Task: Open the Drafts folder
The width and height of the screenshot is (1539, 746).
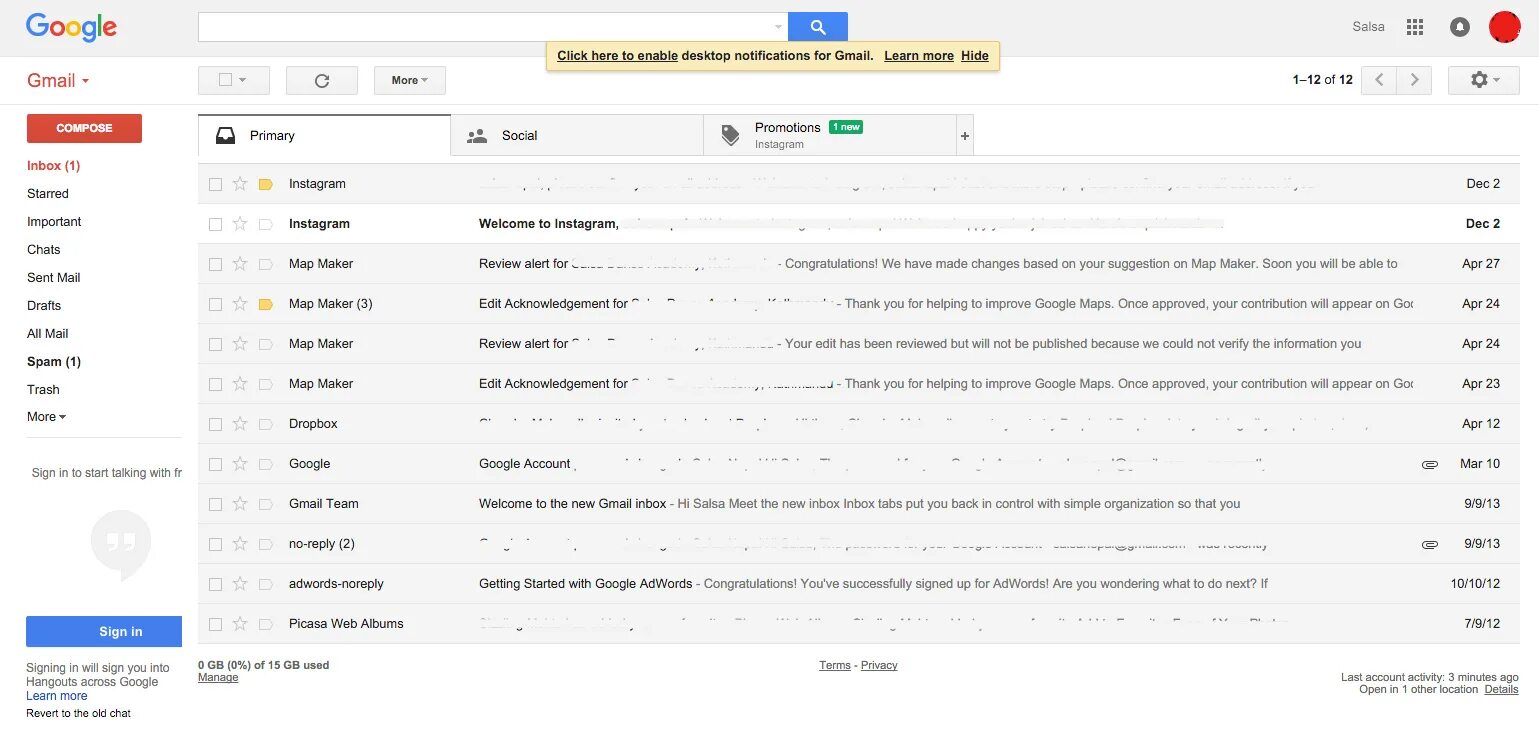Action: (x=44, y=306)
